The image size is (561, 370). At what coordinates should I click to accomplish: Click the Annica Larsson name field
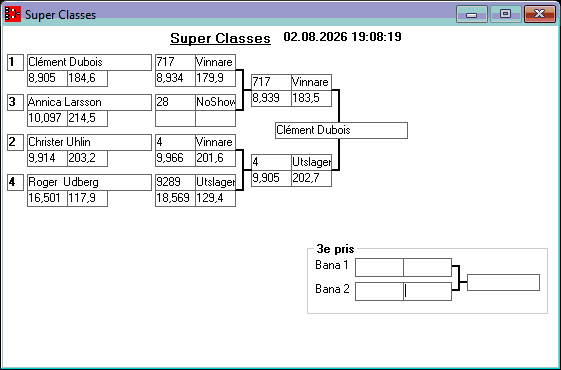click(x=89, y=102)
